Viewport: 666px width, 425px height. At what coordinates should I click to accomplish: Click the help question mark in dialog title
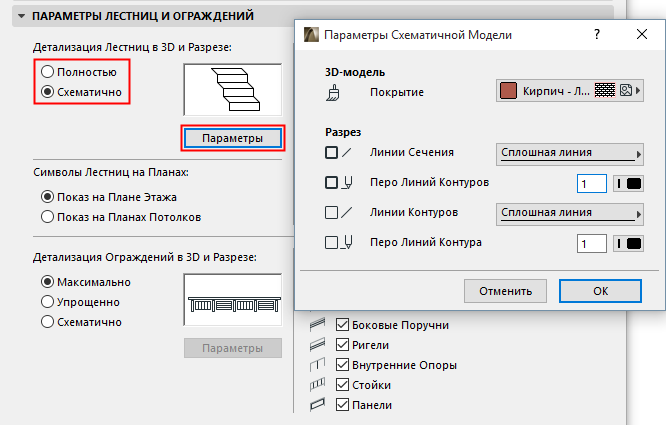596,35
